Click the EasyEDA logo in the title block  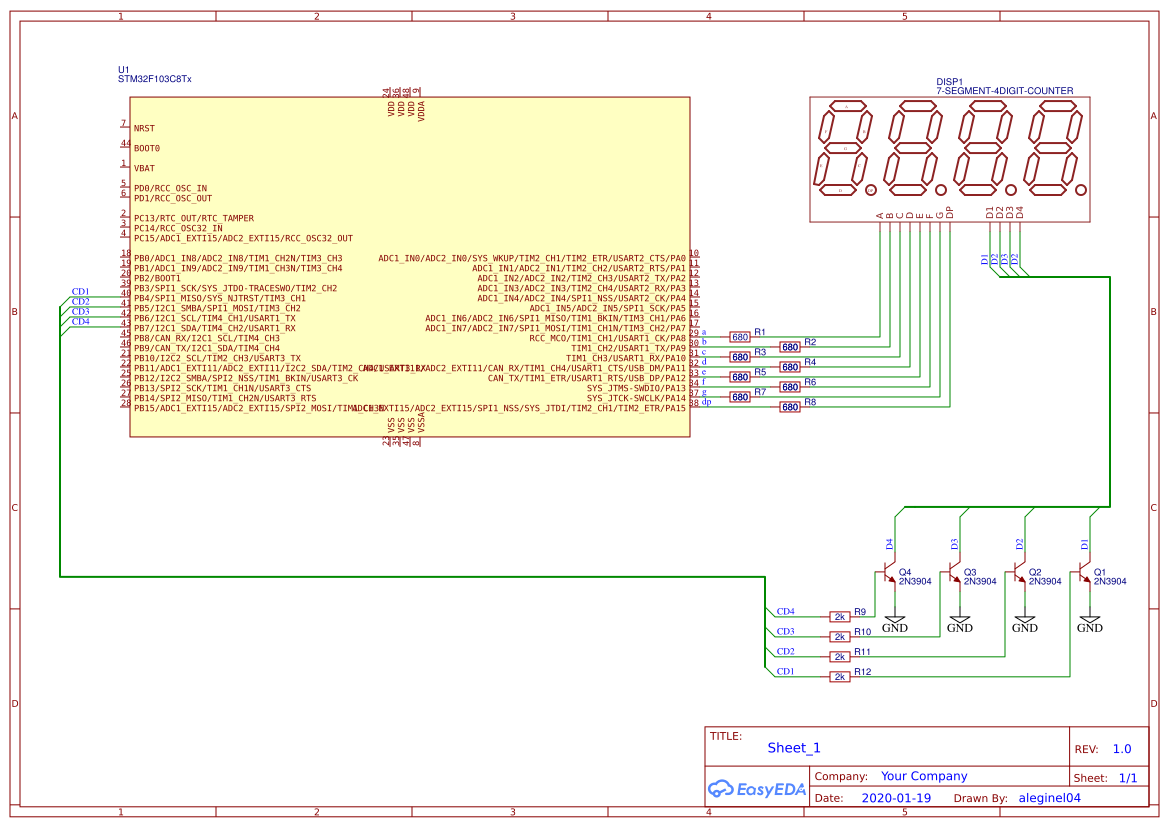point(757,790)
